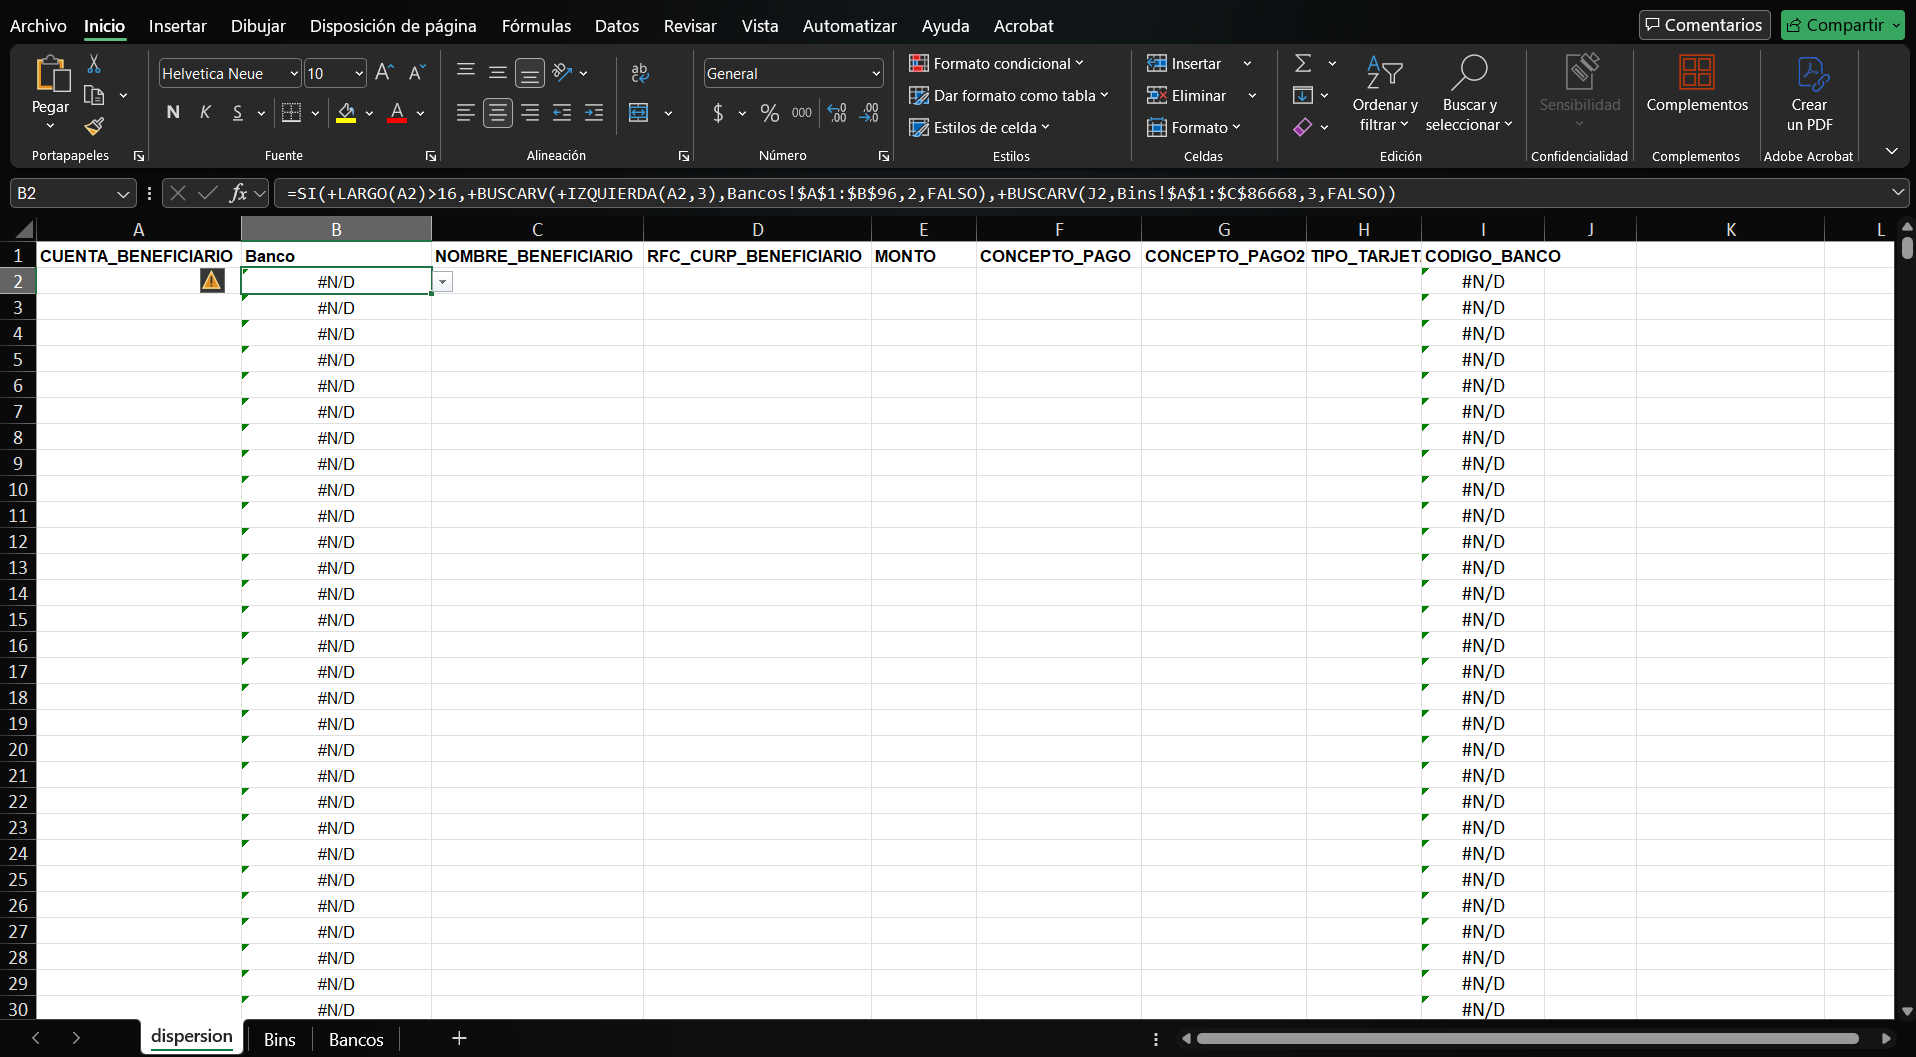
Task: Toggle bottom vertical alignment
Action: pos(529,72)
